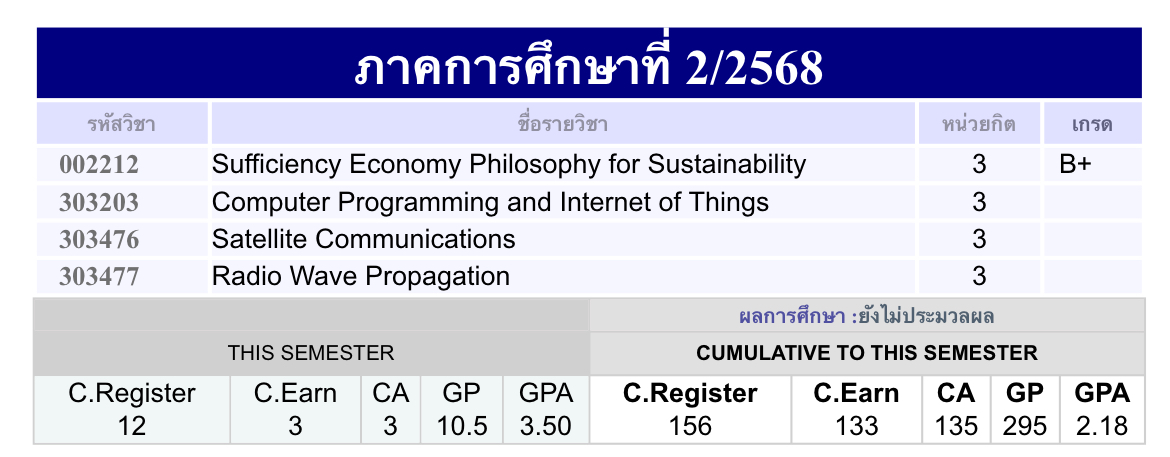This screenshot has width=1170, height=457.
Task: Click the semester 2/2568 header
Action: (x=589, y=67)
